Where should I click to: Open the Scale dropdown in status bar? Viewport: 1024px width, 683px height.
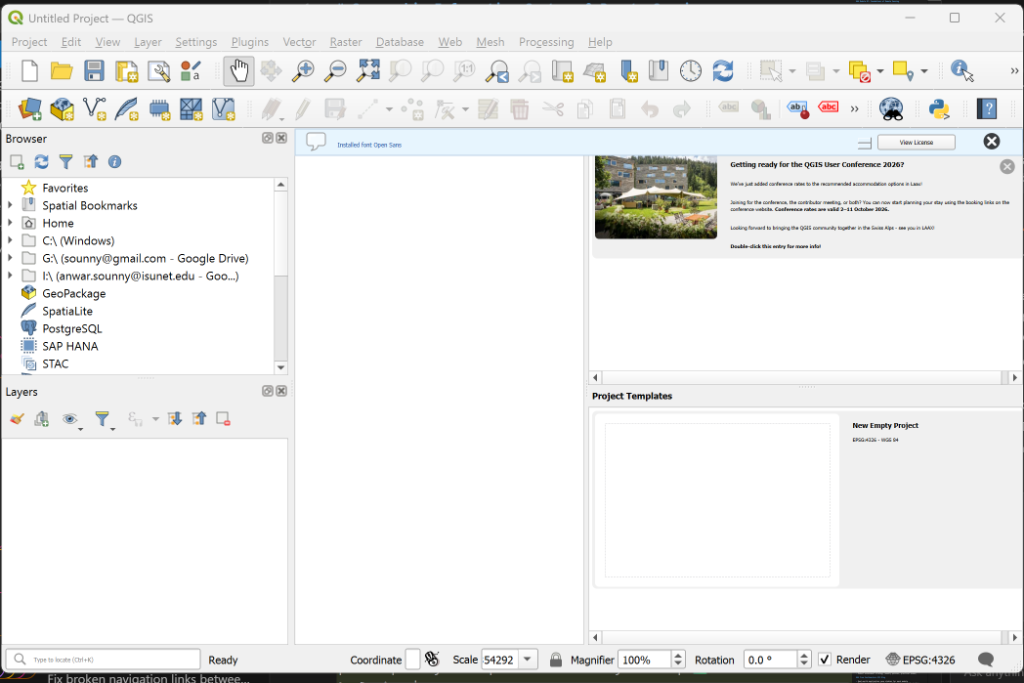coord(527,659)
